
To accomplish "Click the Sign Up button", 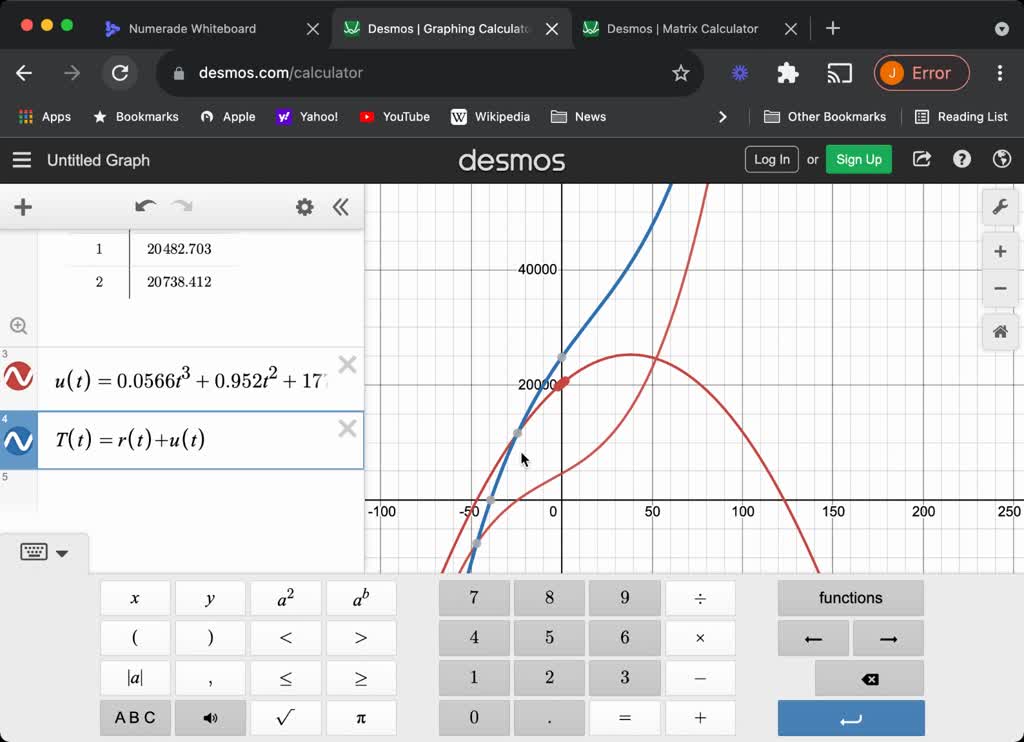I will pos(858,159).
